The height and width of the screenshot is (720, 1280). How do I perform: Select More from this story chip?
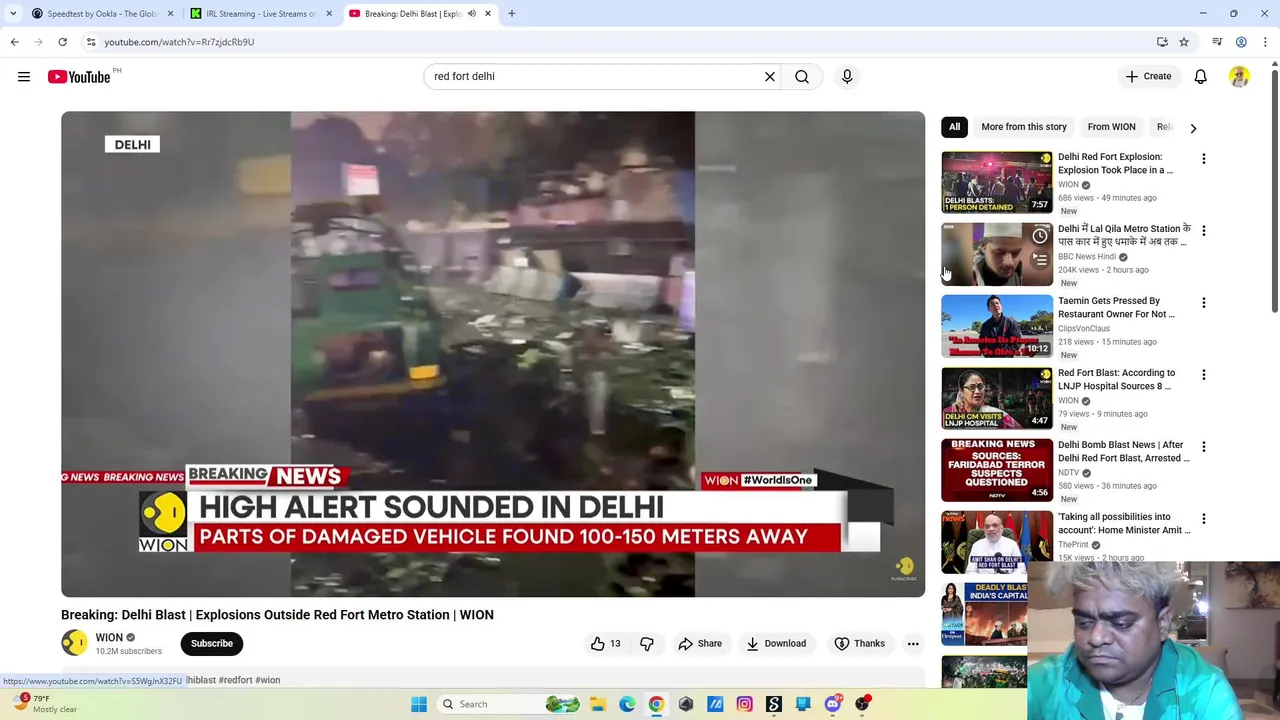[x=1024, y=127]
